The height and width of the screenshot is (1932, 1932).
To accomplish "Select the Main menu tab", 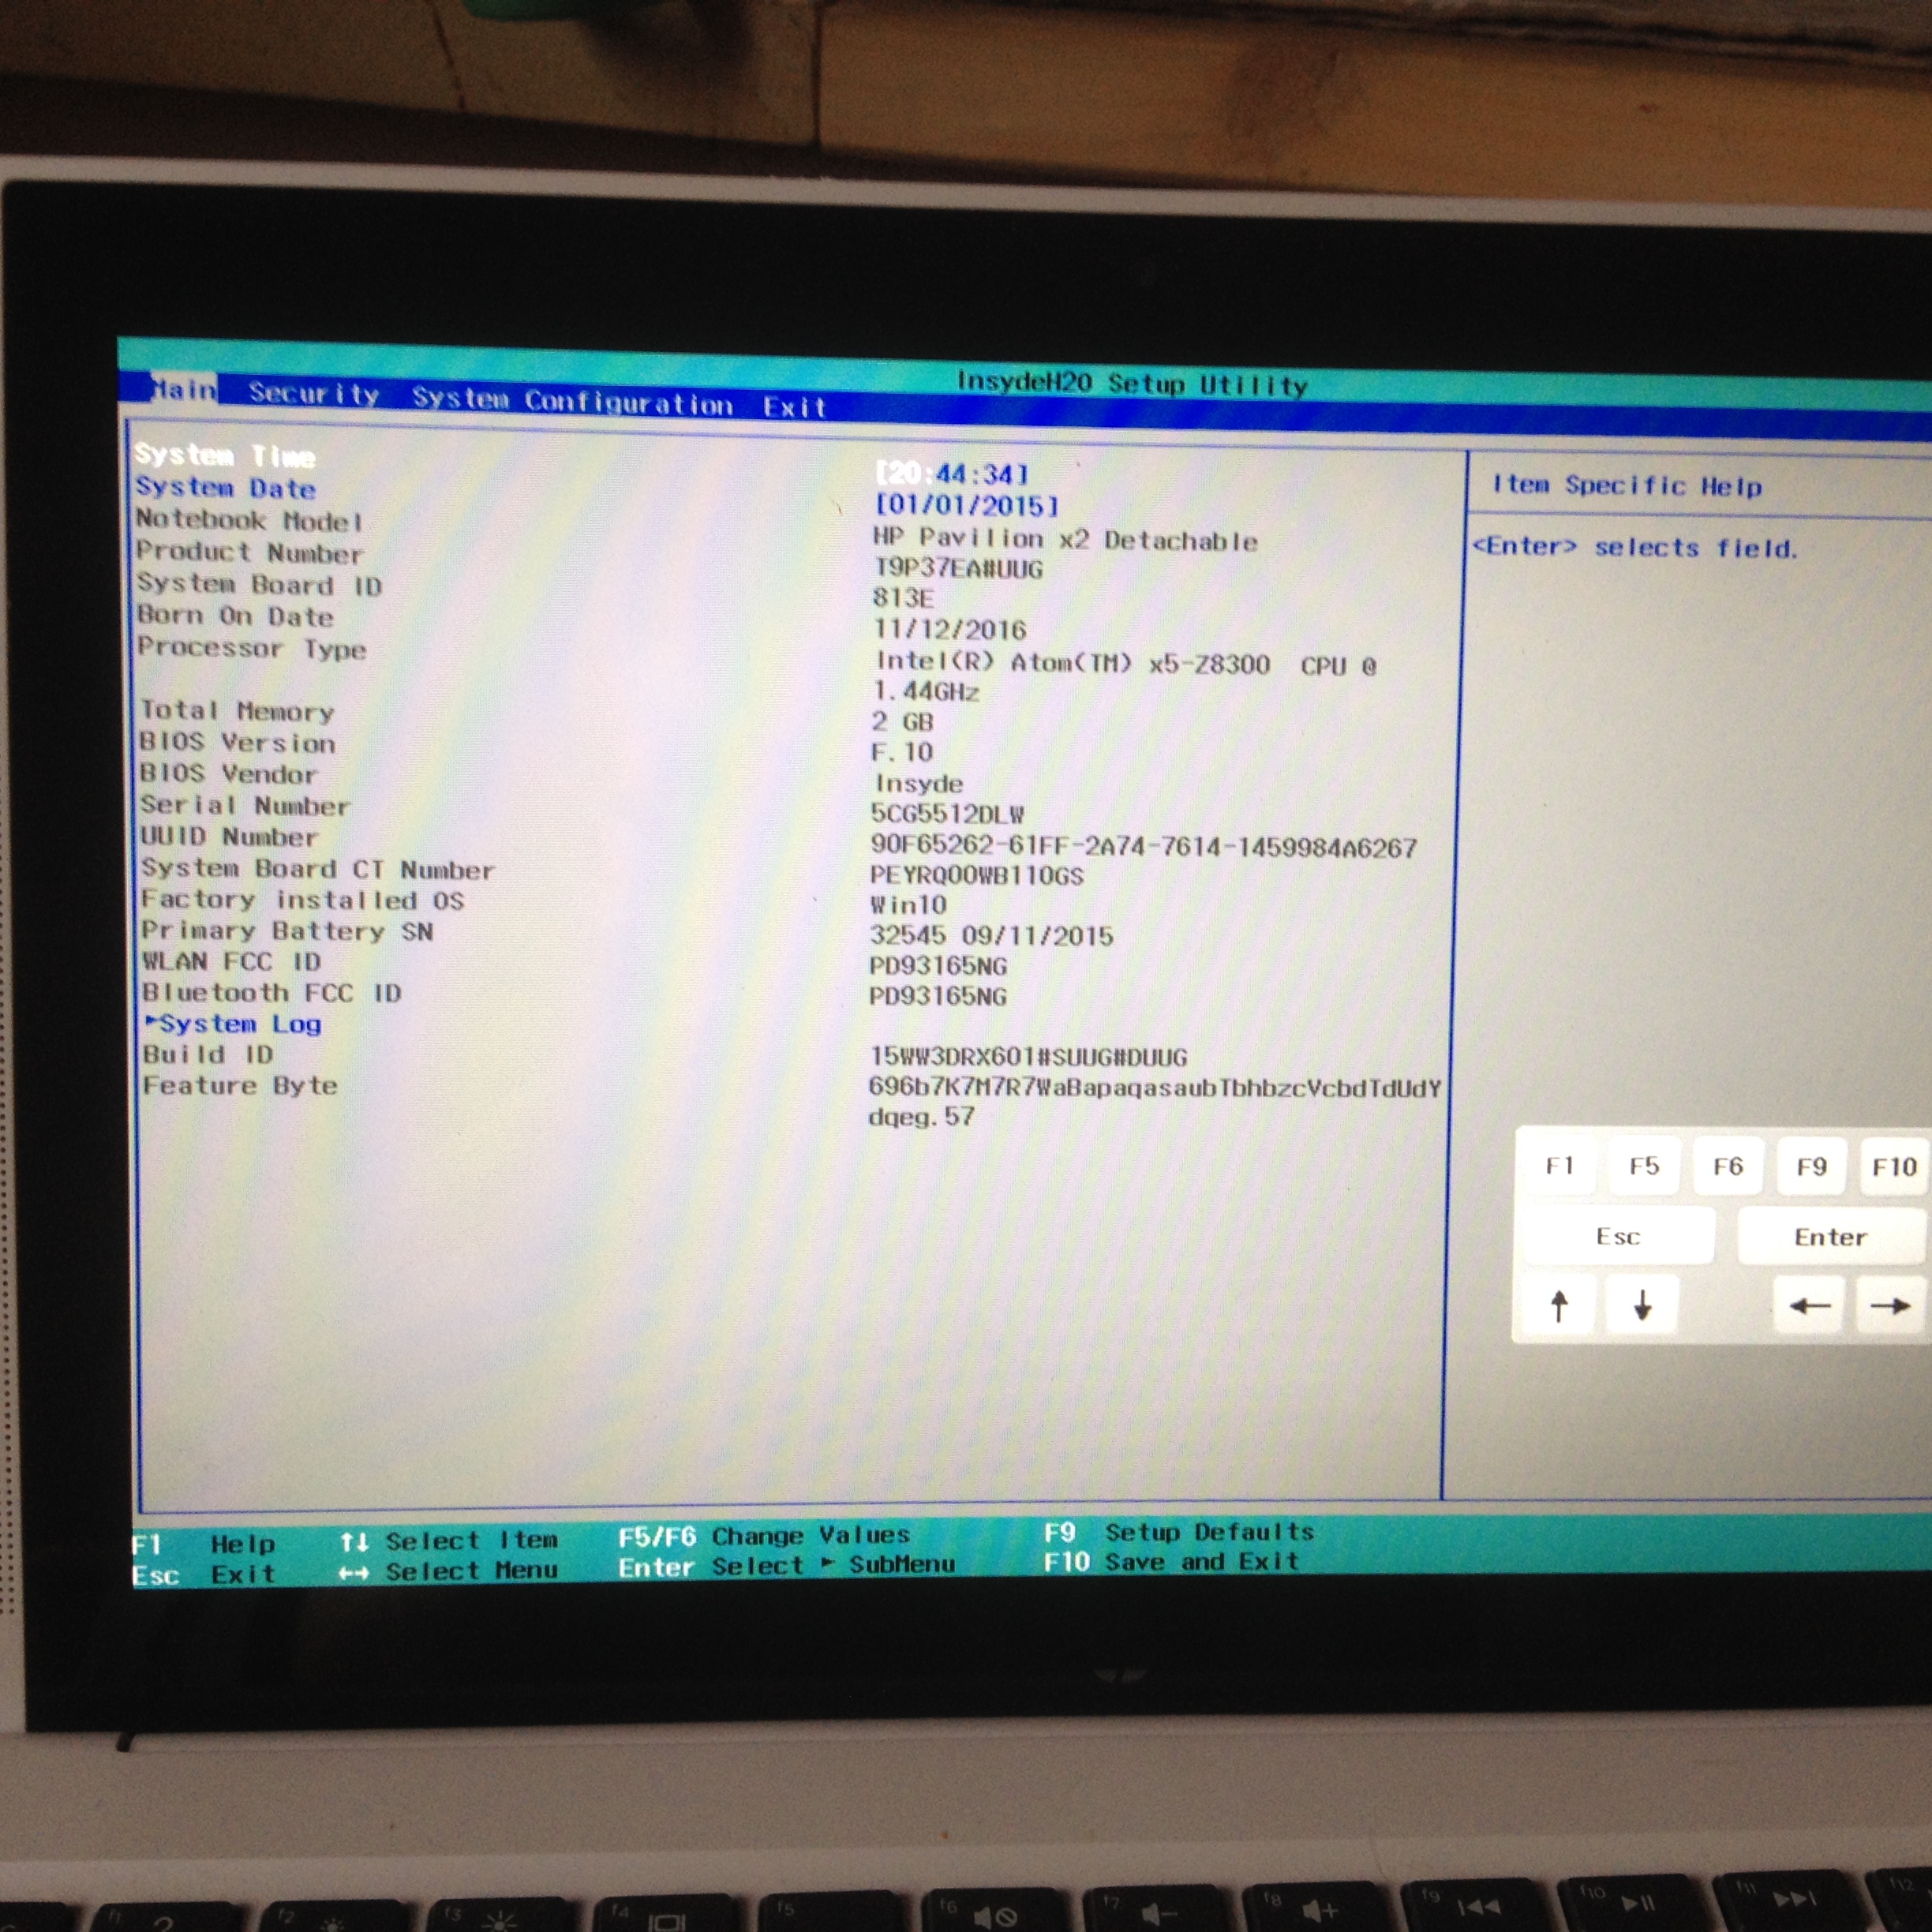I will 183,389.
